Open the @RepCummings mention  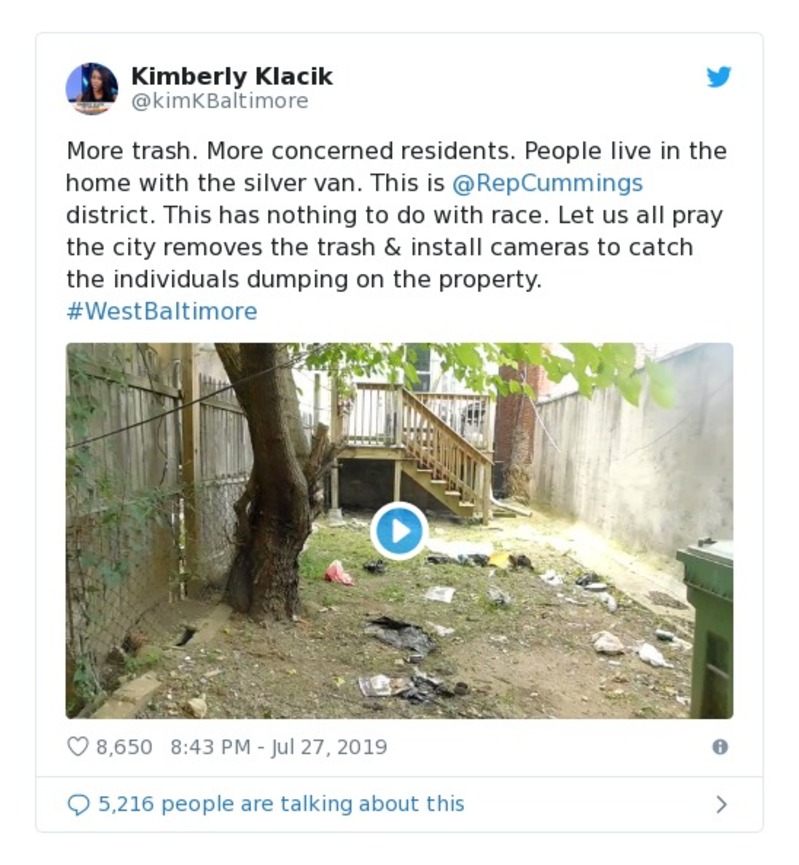547,183
